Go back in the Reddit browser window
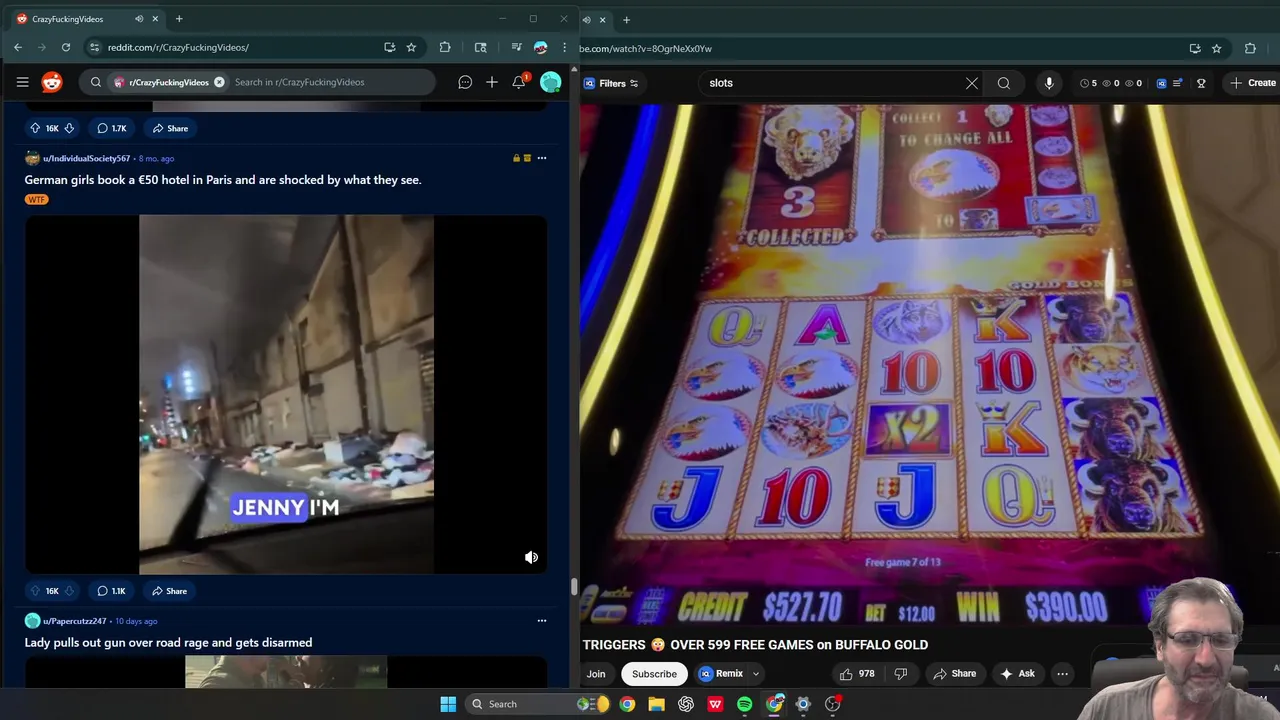Screen dimensions: 1280x720 [x=18, y=47]
